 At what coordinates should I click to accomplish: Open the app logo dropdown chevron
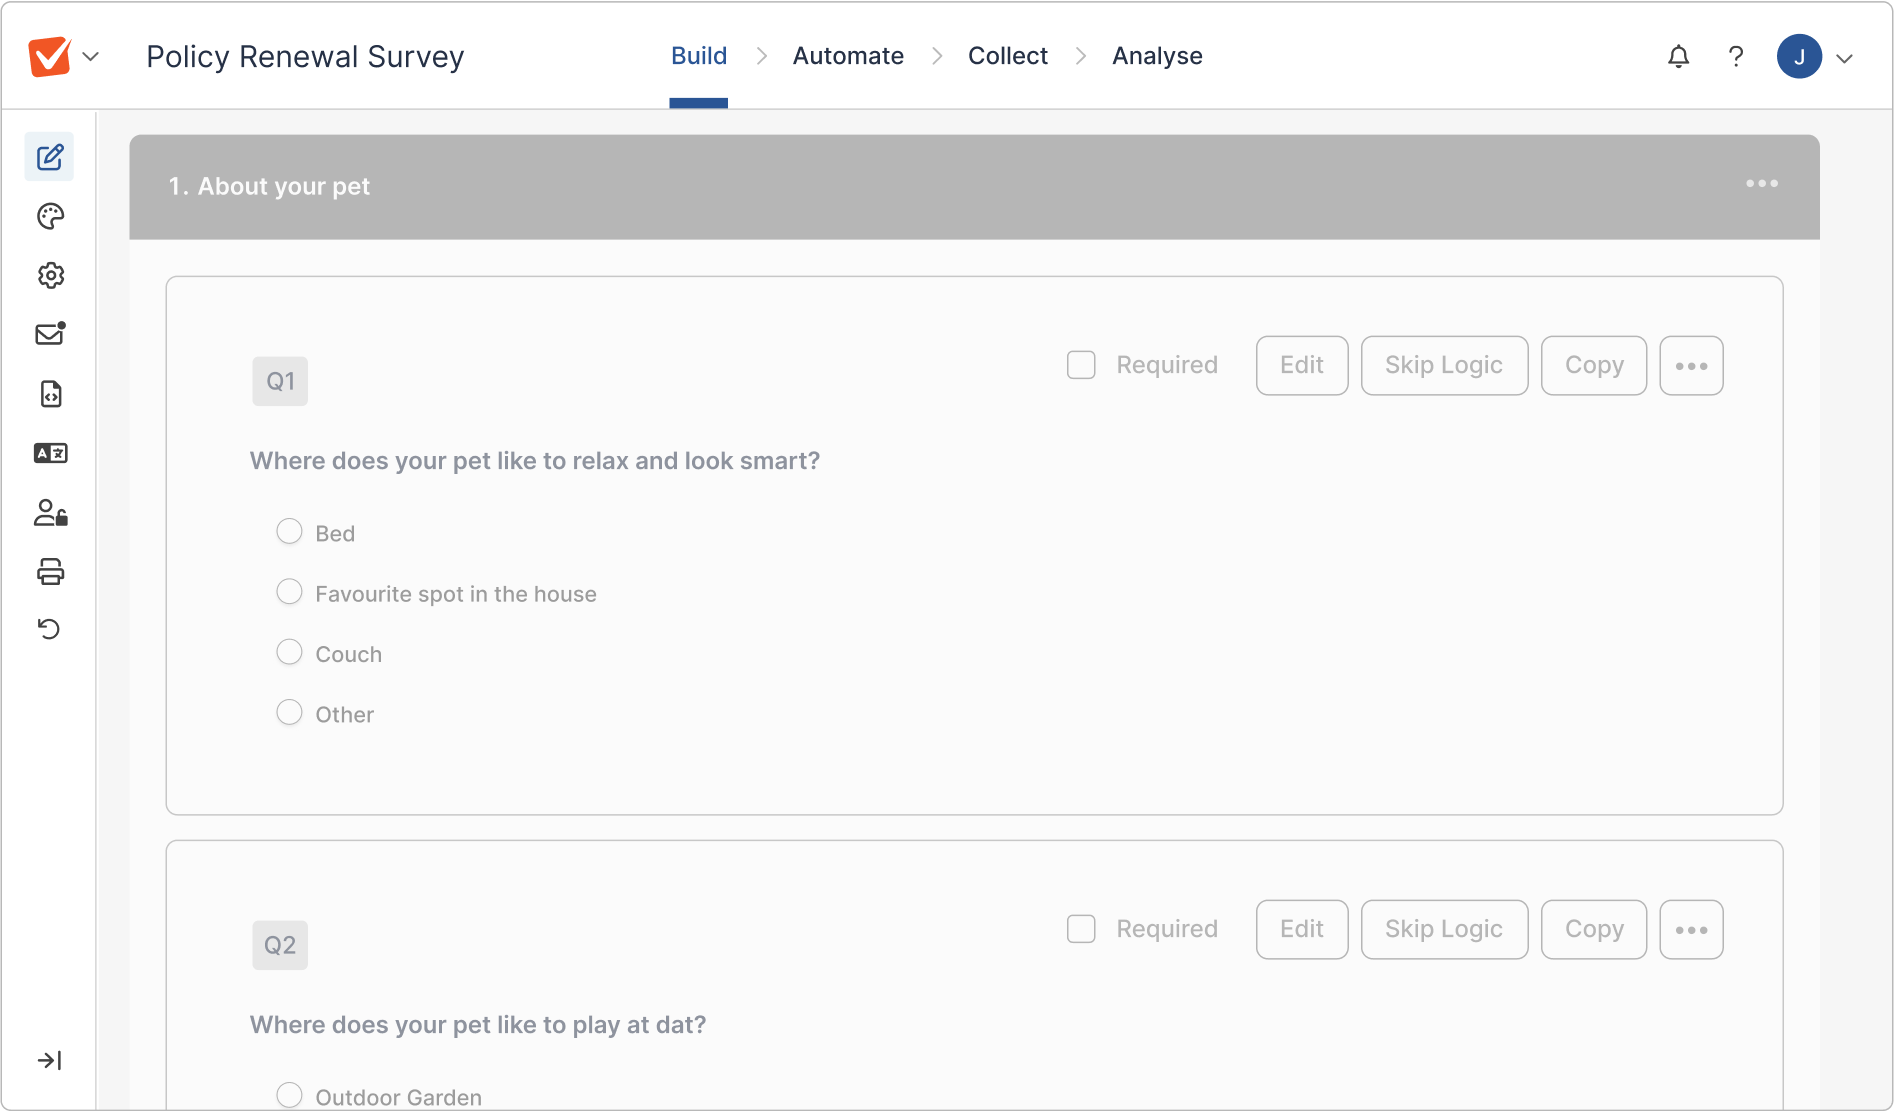click(91, 57)
